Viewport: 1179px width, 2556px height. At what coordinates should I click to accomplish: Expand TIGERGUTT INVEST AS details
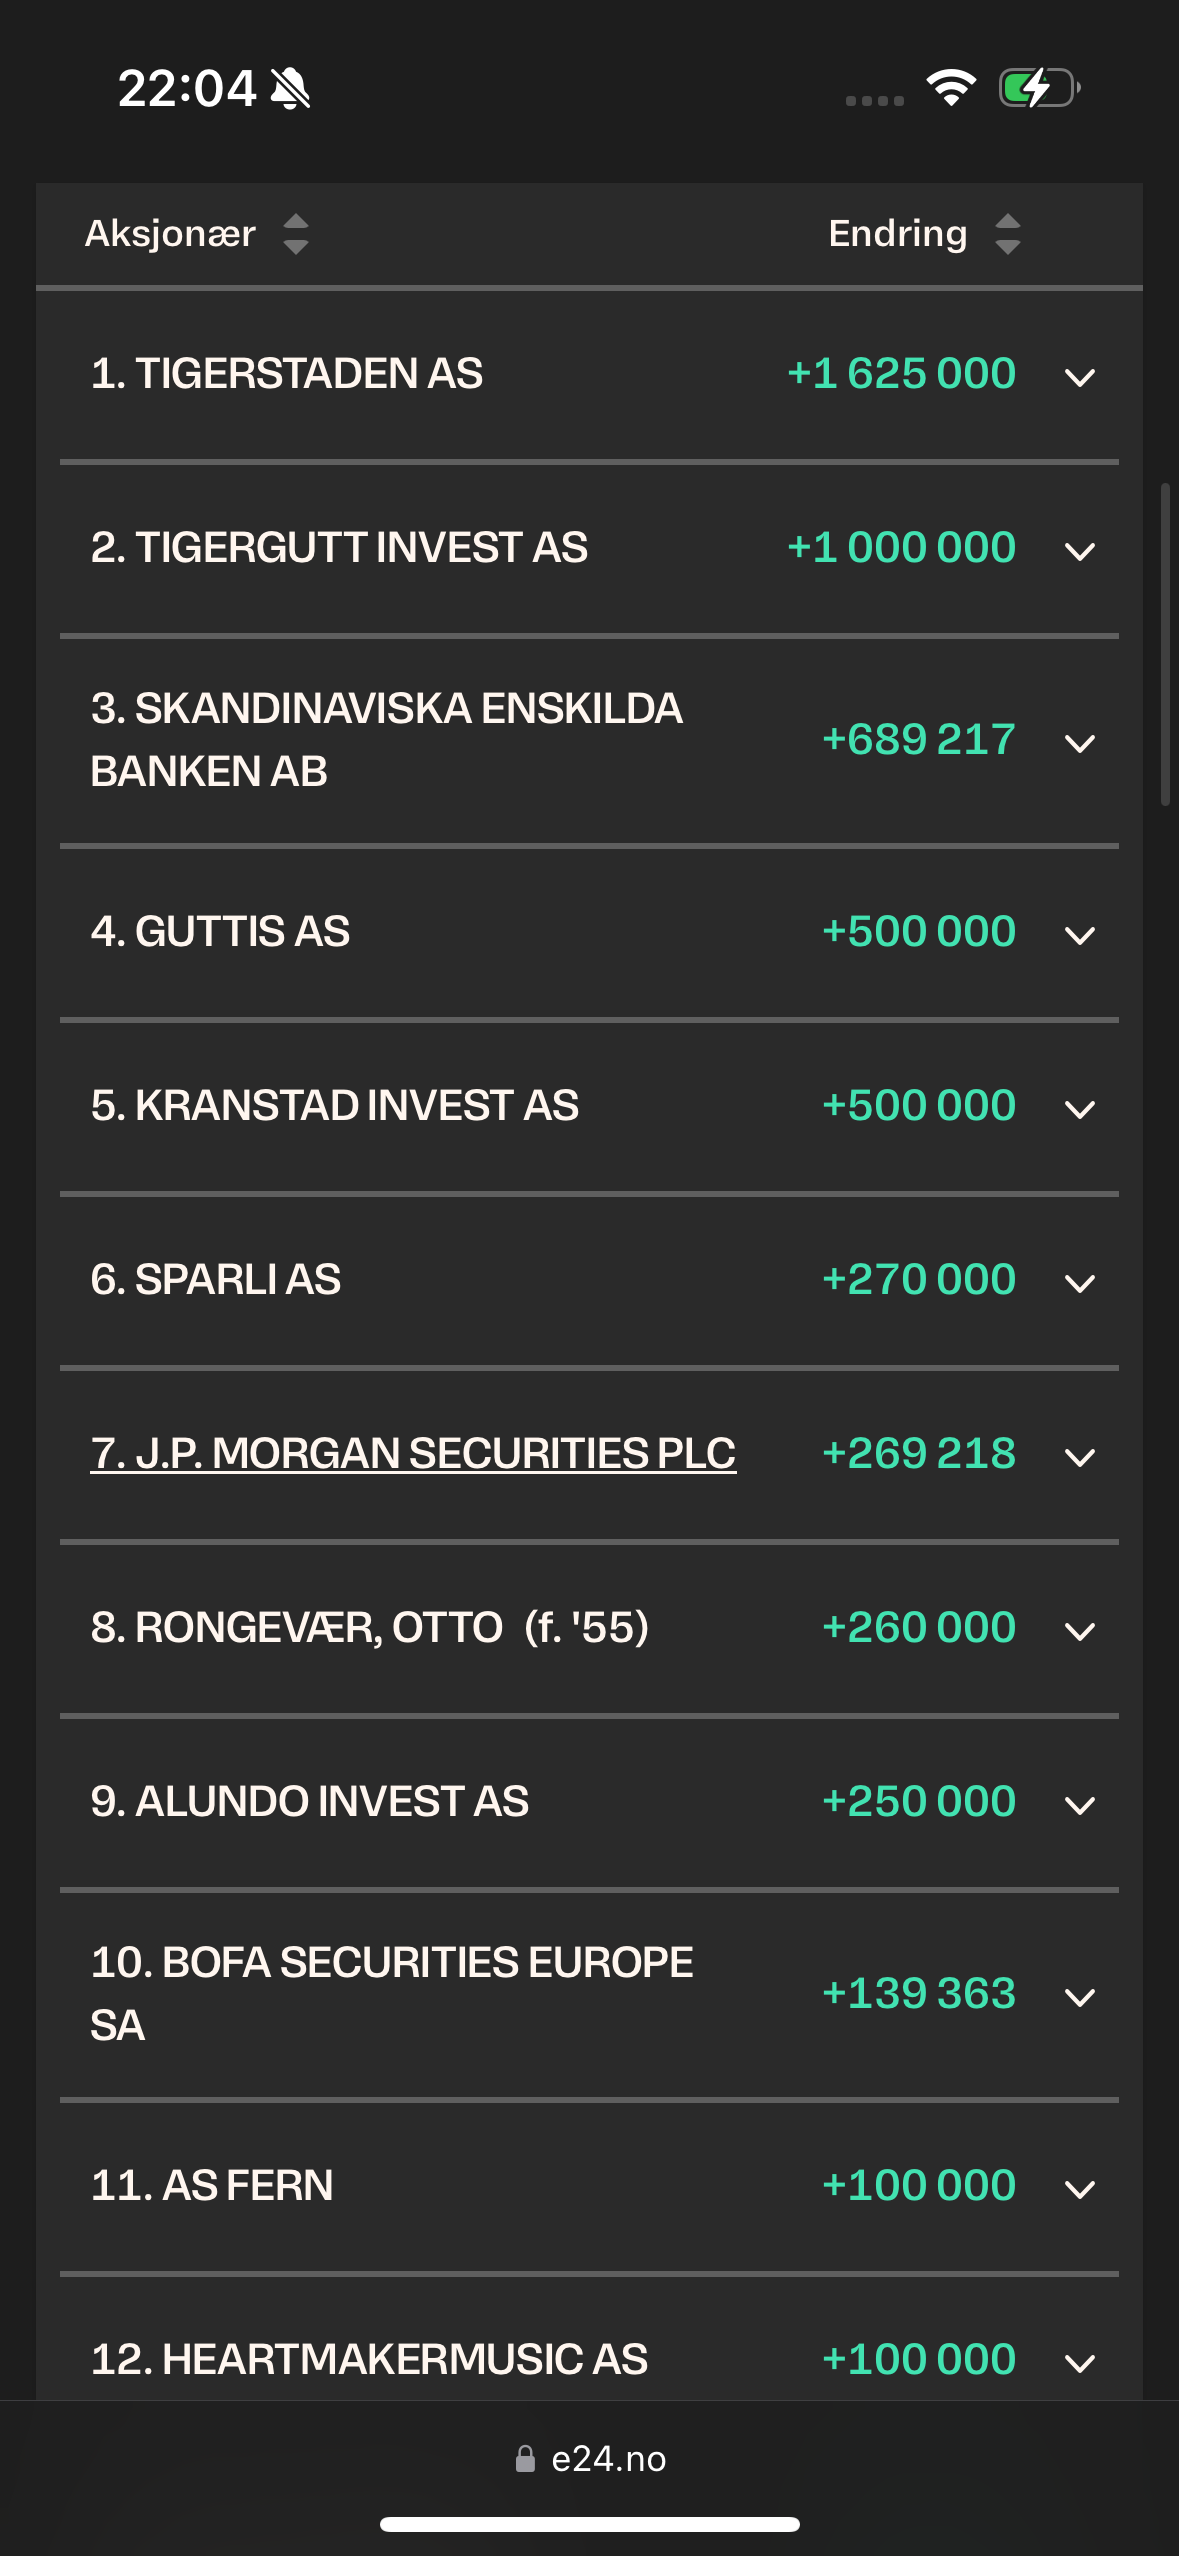[x=1080, y=551]
